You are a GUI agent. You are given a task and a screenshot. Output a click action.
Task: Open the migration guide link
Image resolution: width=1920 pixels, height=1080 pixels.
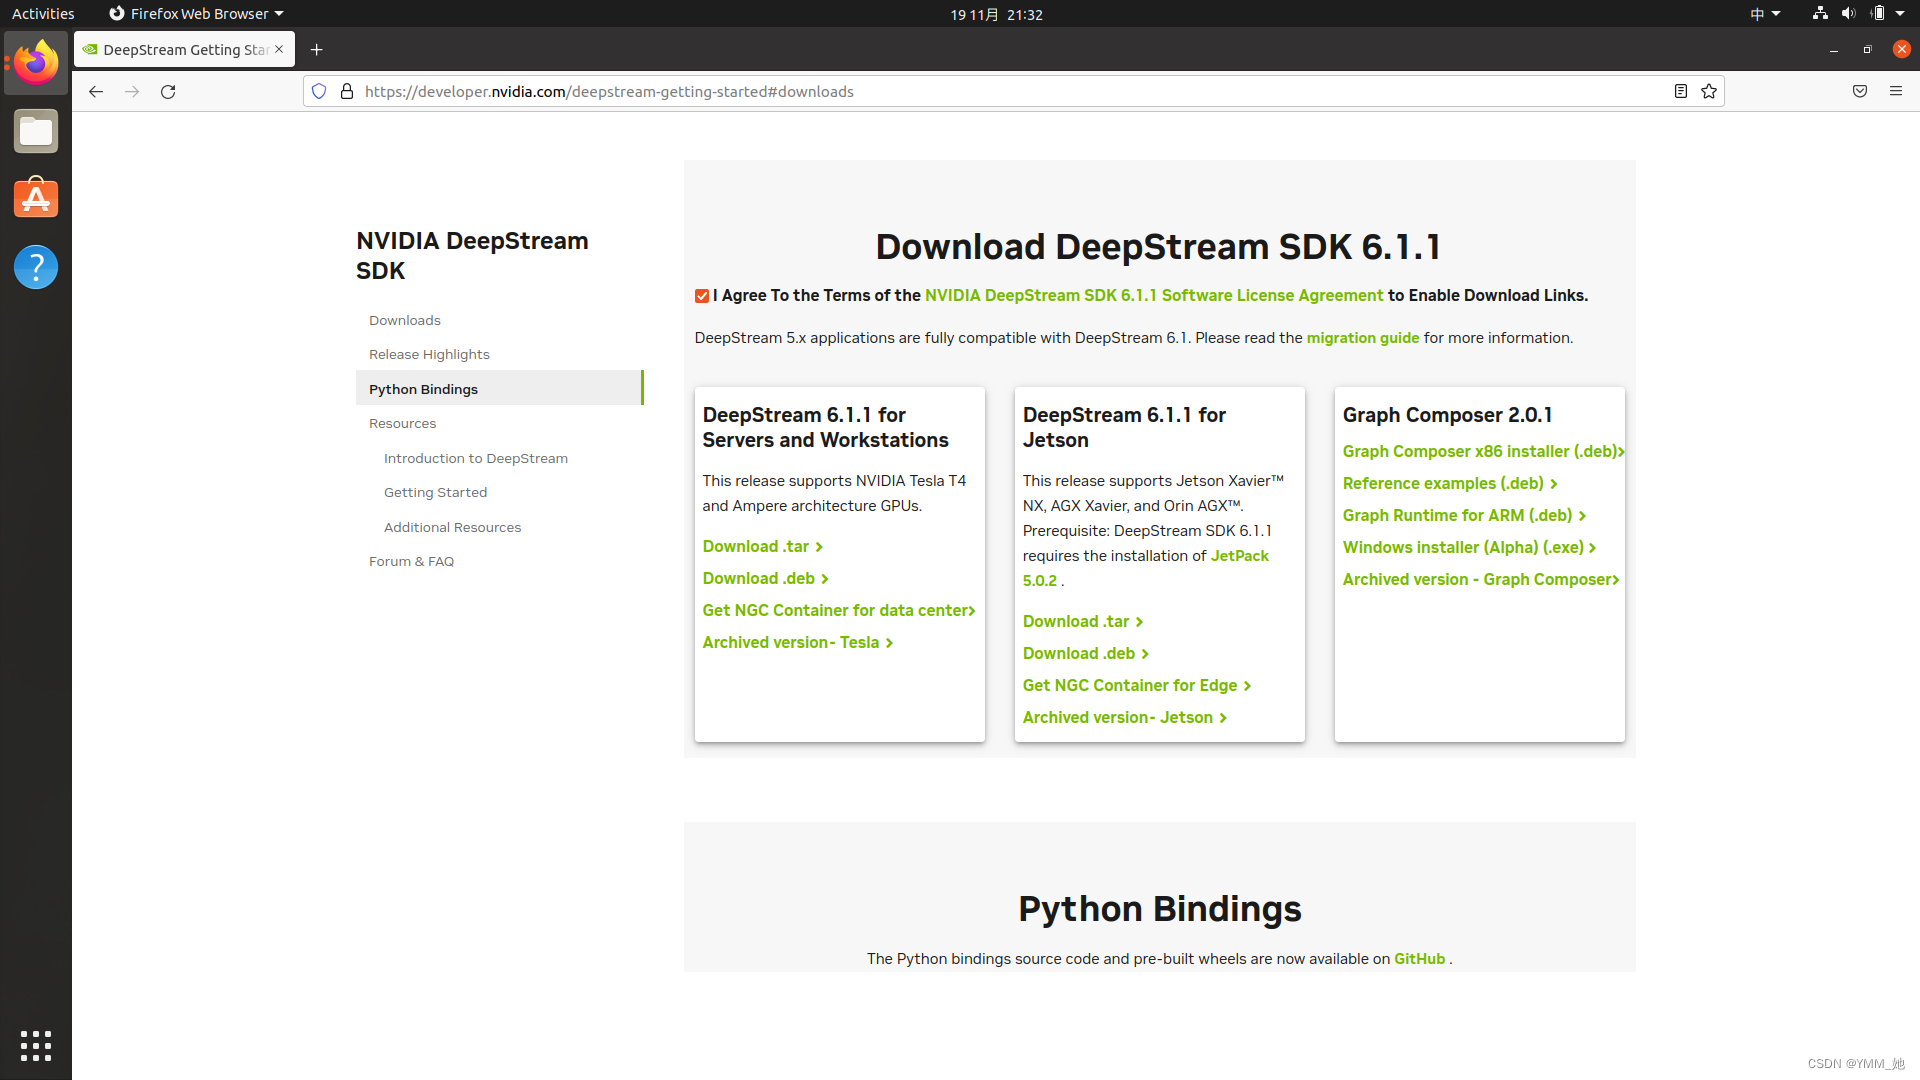click(x=1362, y=338)
